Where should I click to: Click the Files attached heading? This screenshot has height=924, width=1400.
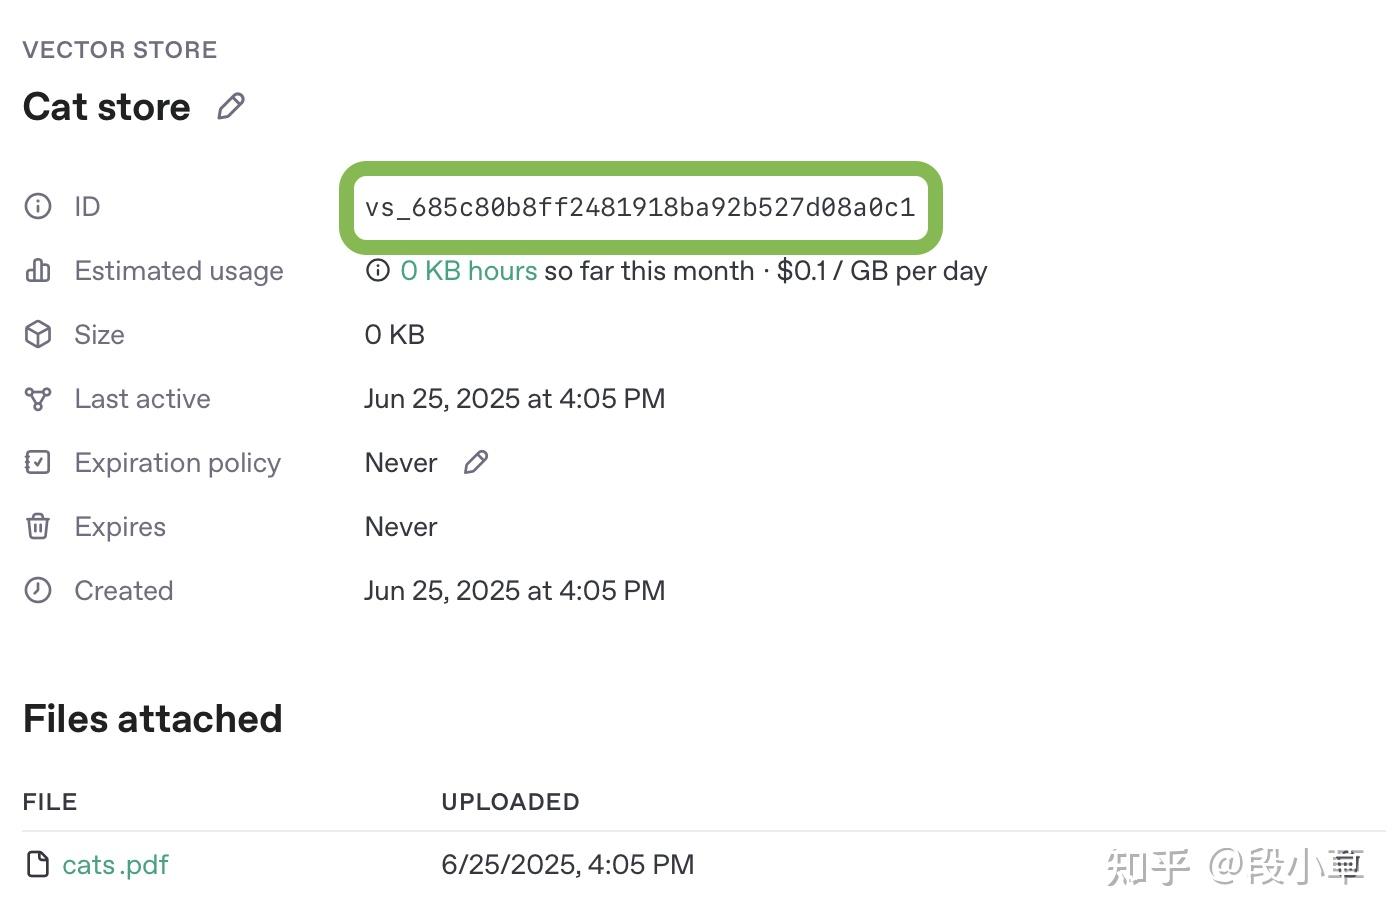coord(152,718)
